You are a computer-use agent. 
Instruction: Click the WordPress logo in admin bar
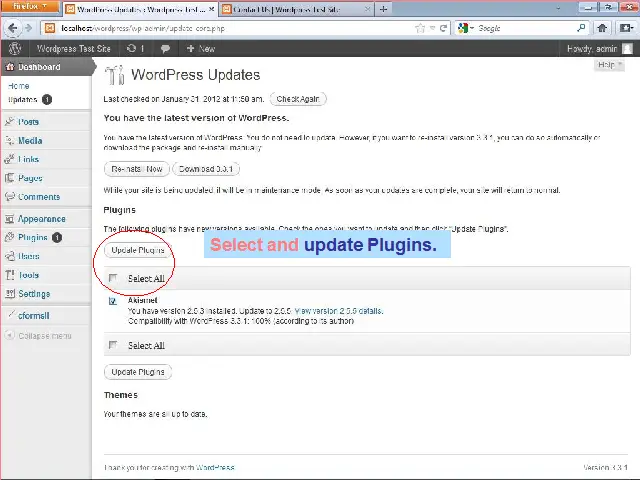(15, 48)
